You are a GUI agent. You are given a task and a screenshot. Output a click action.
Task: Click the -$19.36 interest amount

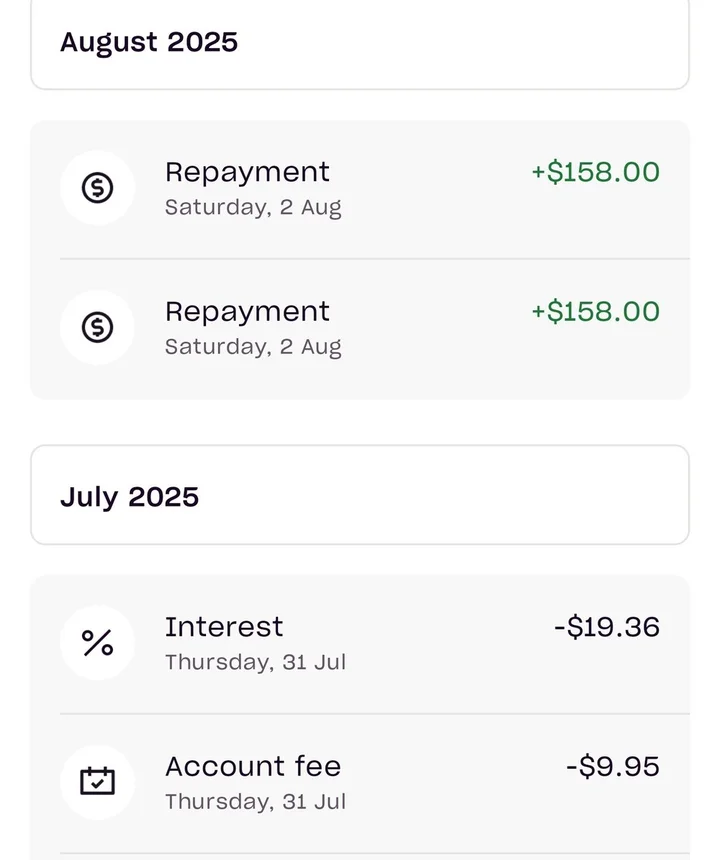(x=607, y=627)
